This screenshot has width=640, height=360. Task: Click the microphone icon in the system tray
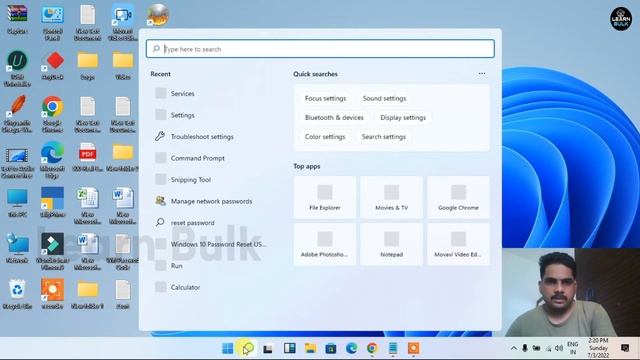point(525,348)
